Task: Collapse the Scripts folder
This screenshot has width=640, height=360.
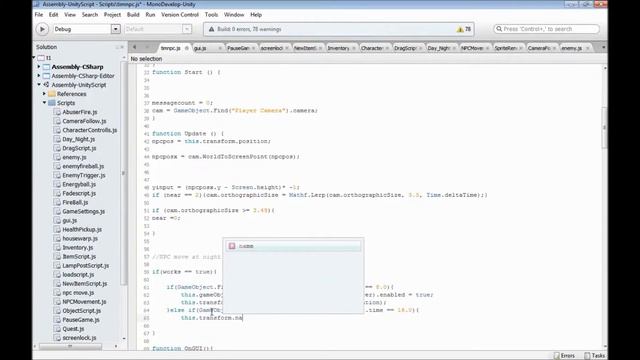Action: [44, 102]
